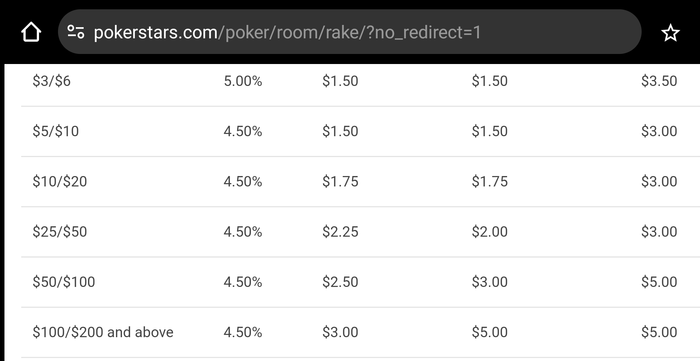
Task: Open site info icon in address bar
Action: [x=76, y=32]
